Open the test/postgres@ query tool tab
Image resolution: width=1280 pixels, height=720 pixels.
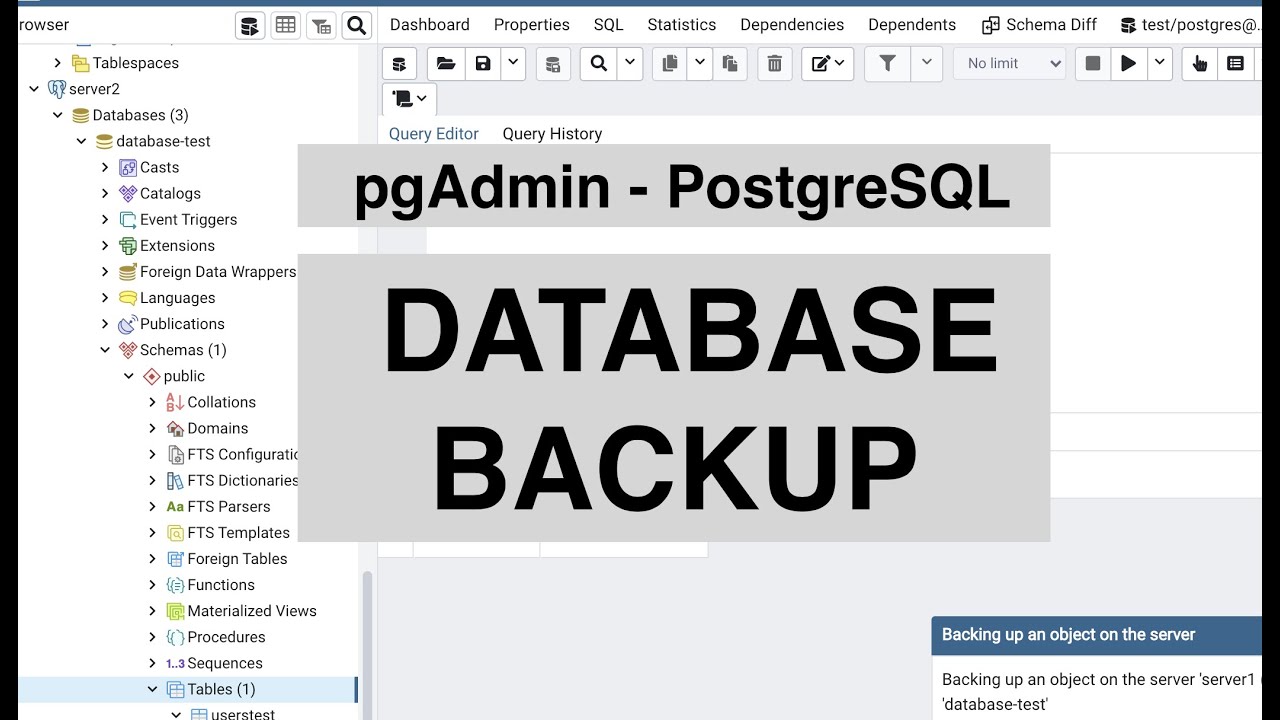pos(1190,25)
